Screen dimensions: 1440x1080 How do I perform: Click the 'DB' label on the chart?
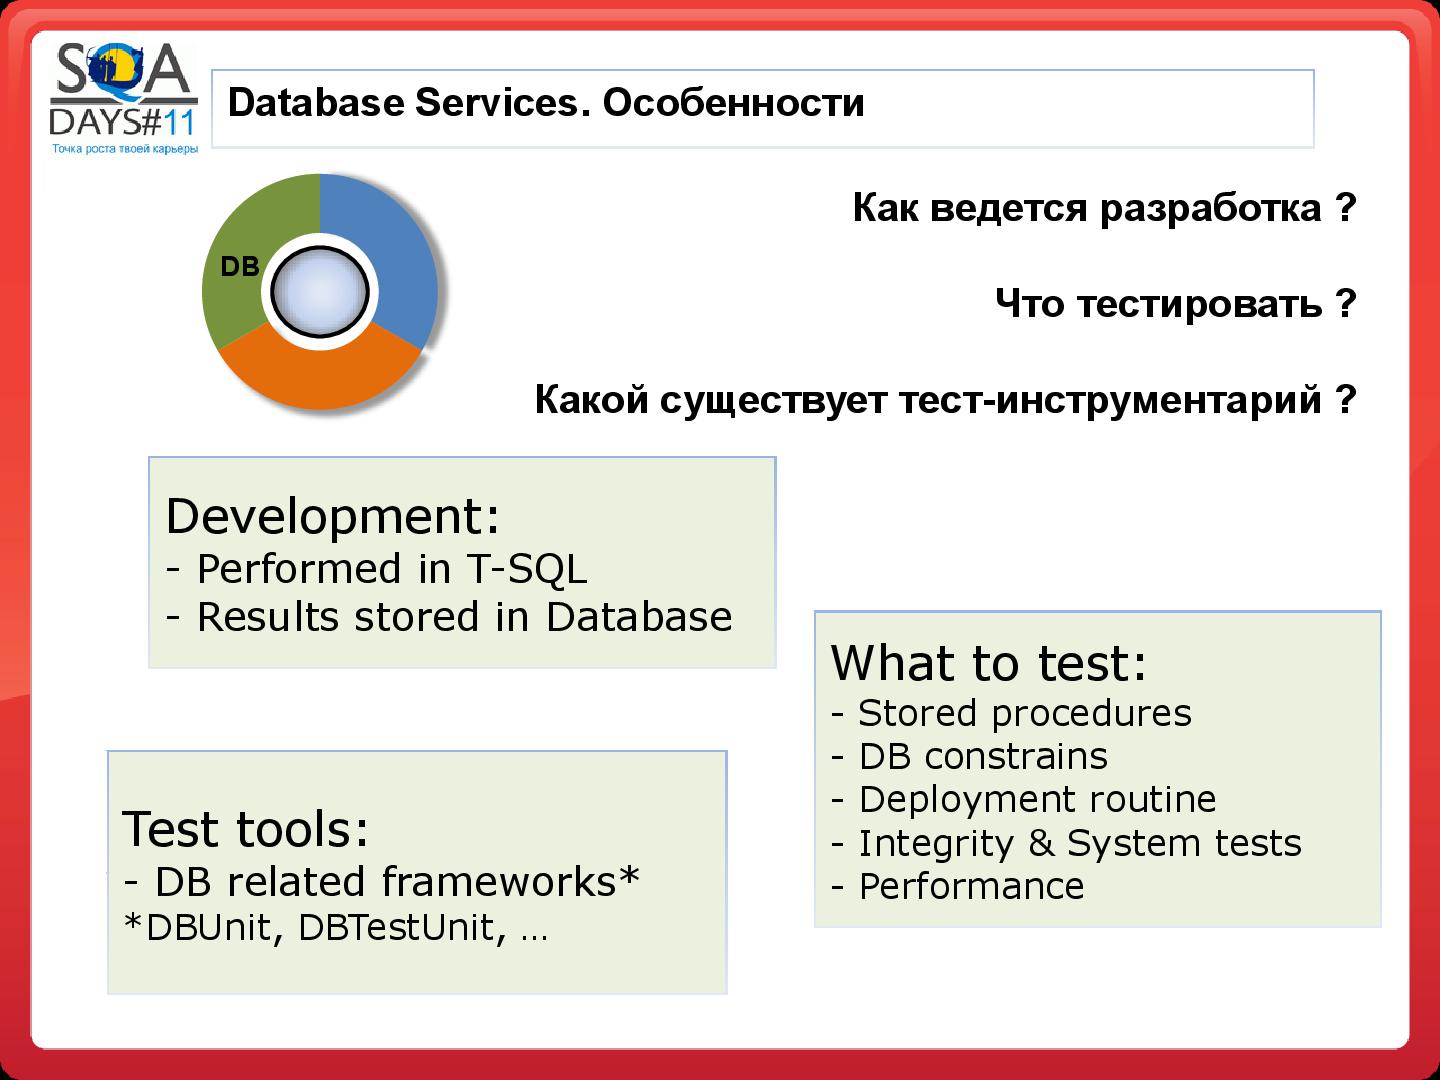pos(240,267)
